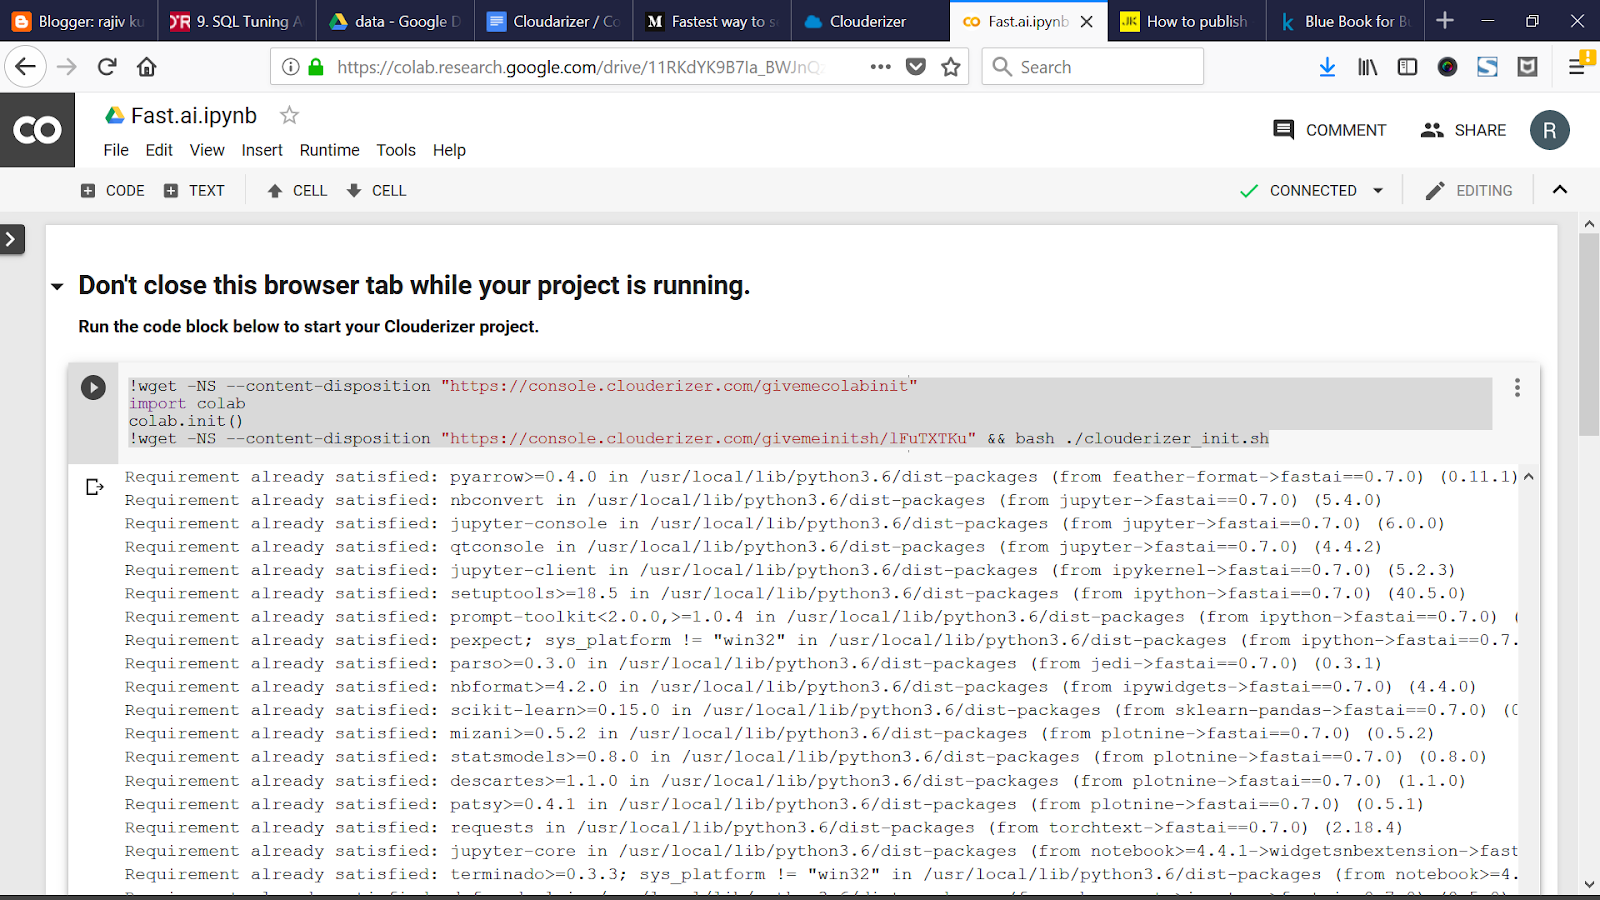Open the left sidebar panel arrow
This screenshot has width=1600, height=900.
[x=11, y=239]
